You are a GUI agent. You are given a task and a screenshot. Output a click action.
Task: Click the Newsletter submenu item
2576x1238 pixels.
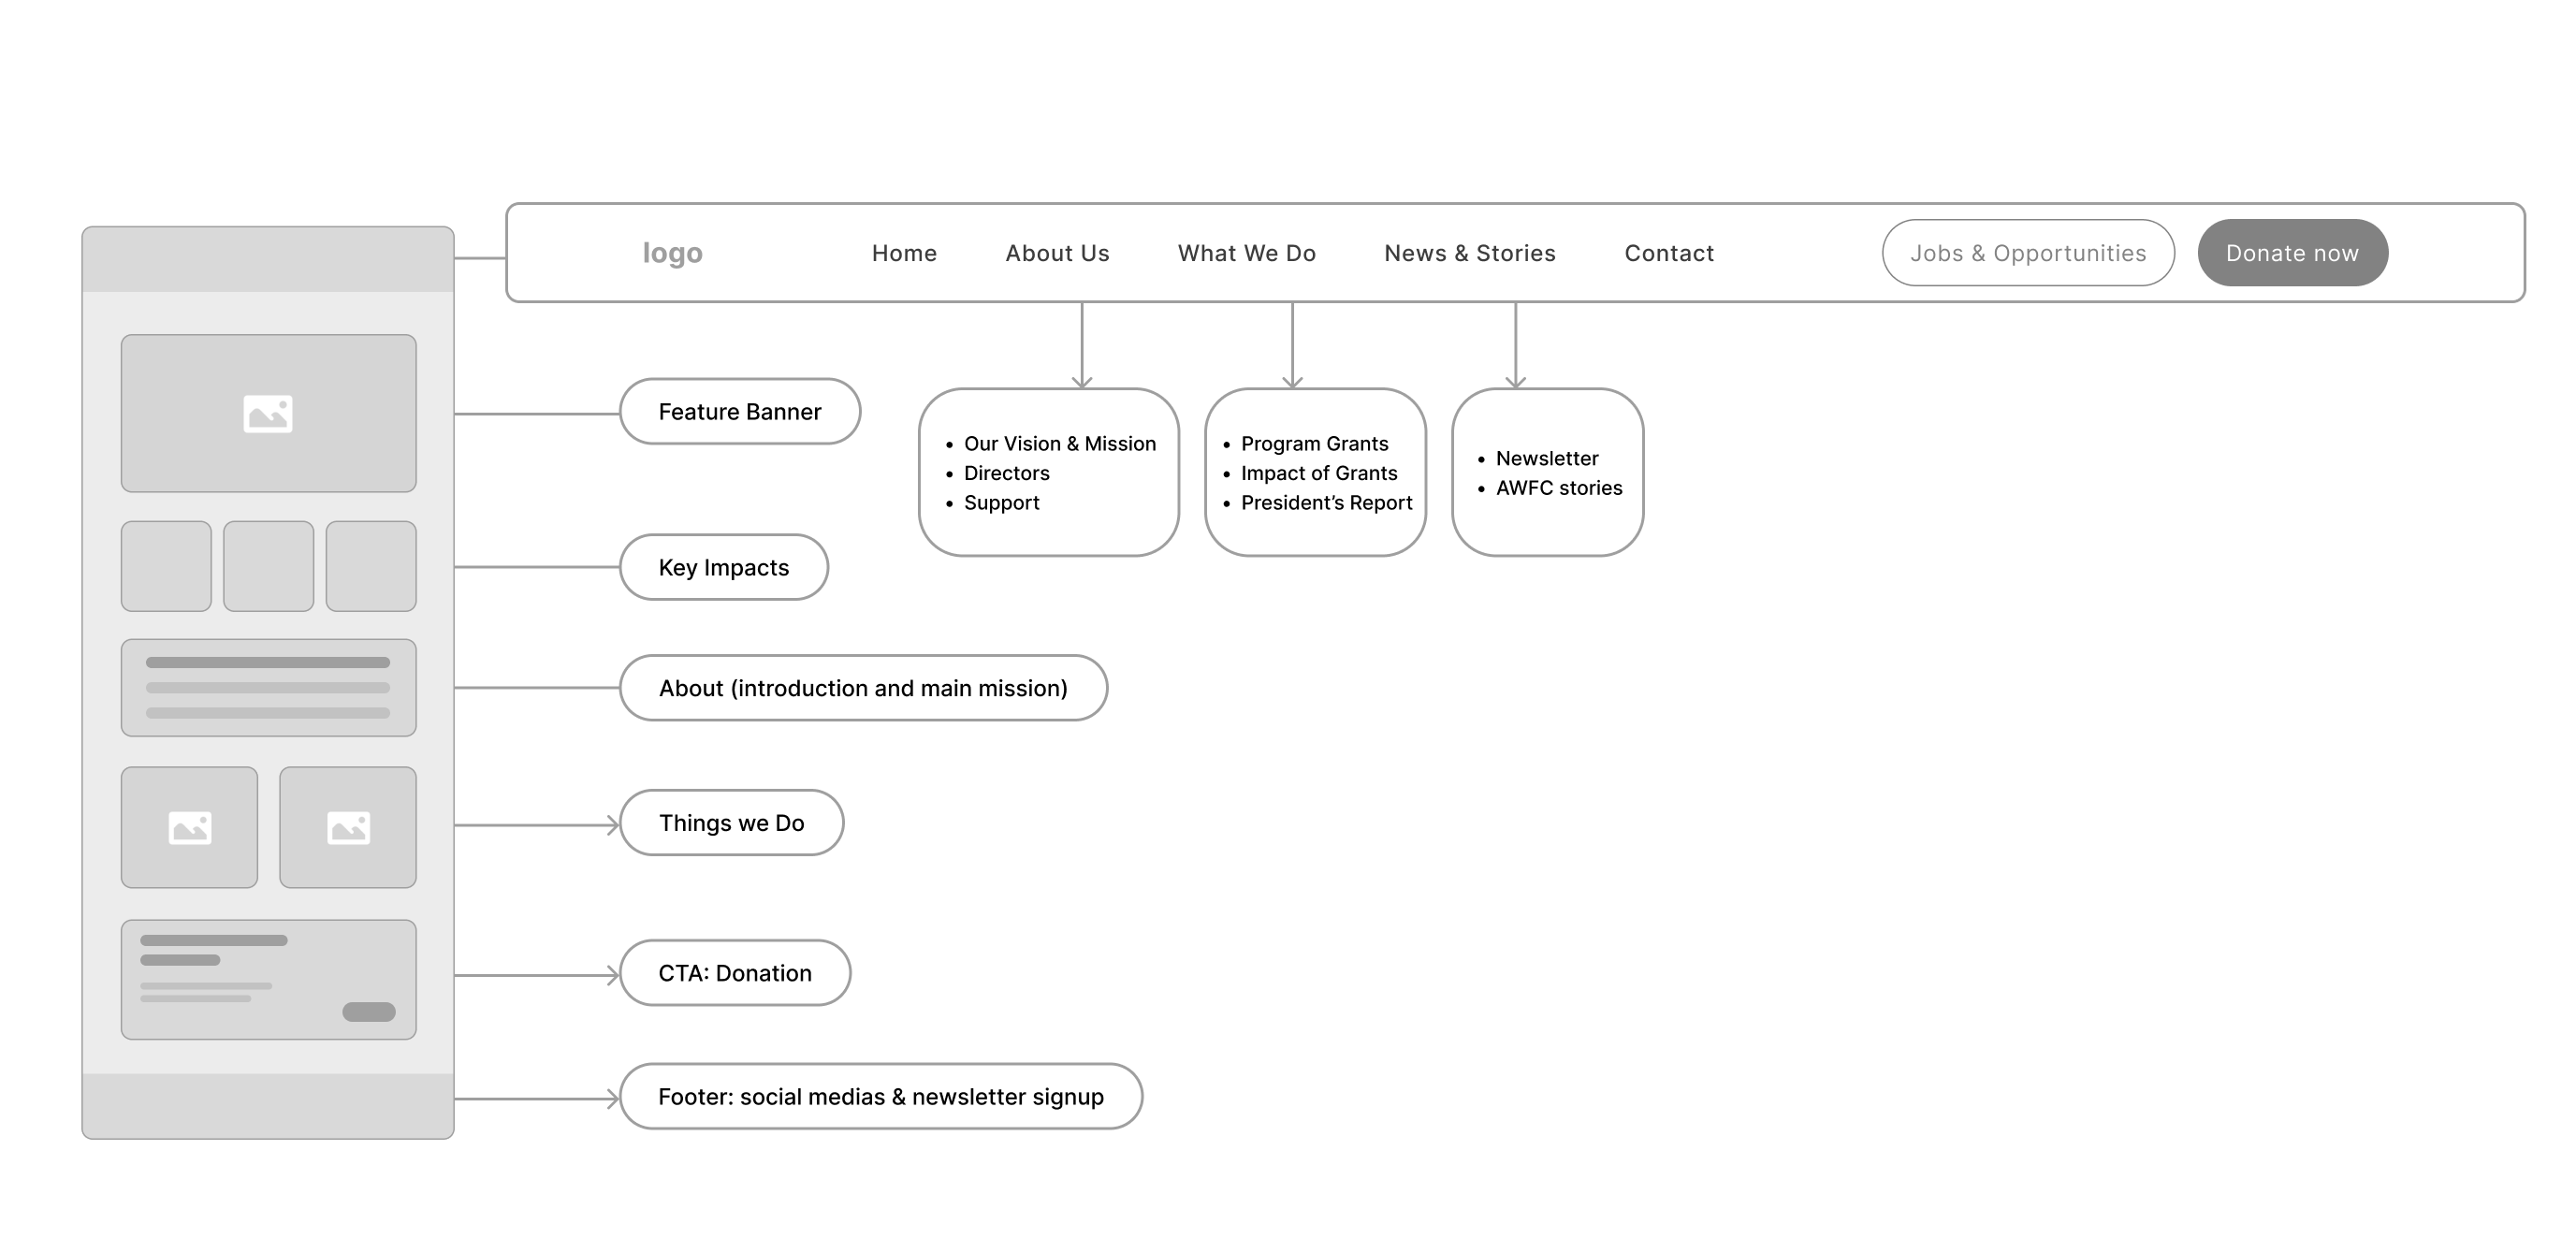(1547, 458)
